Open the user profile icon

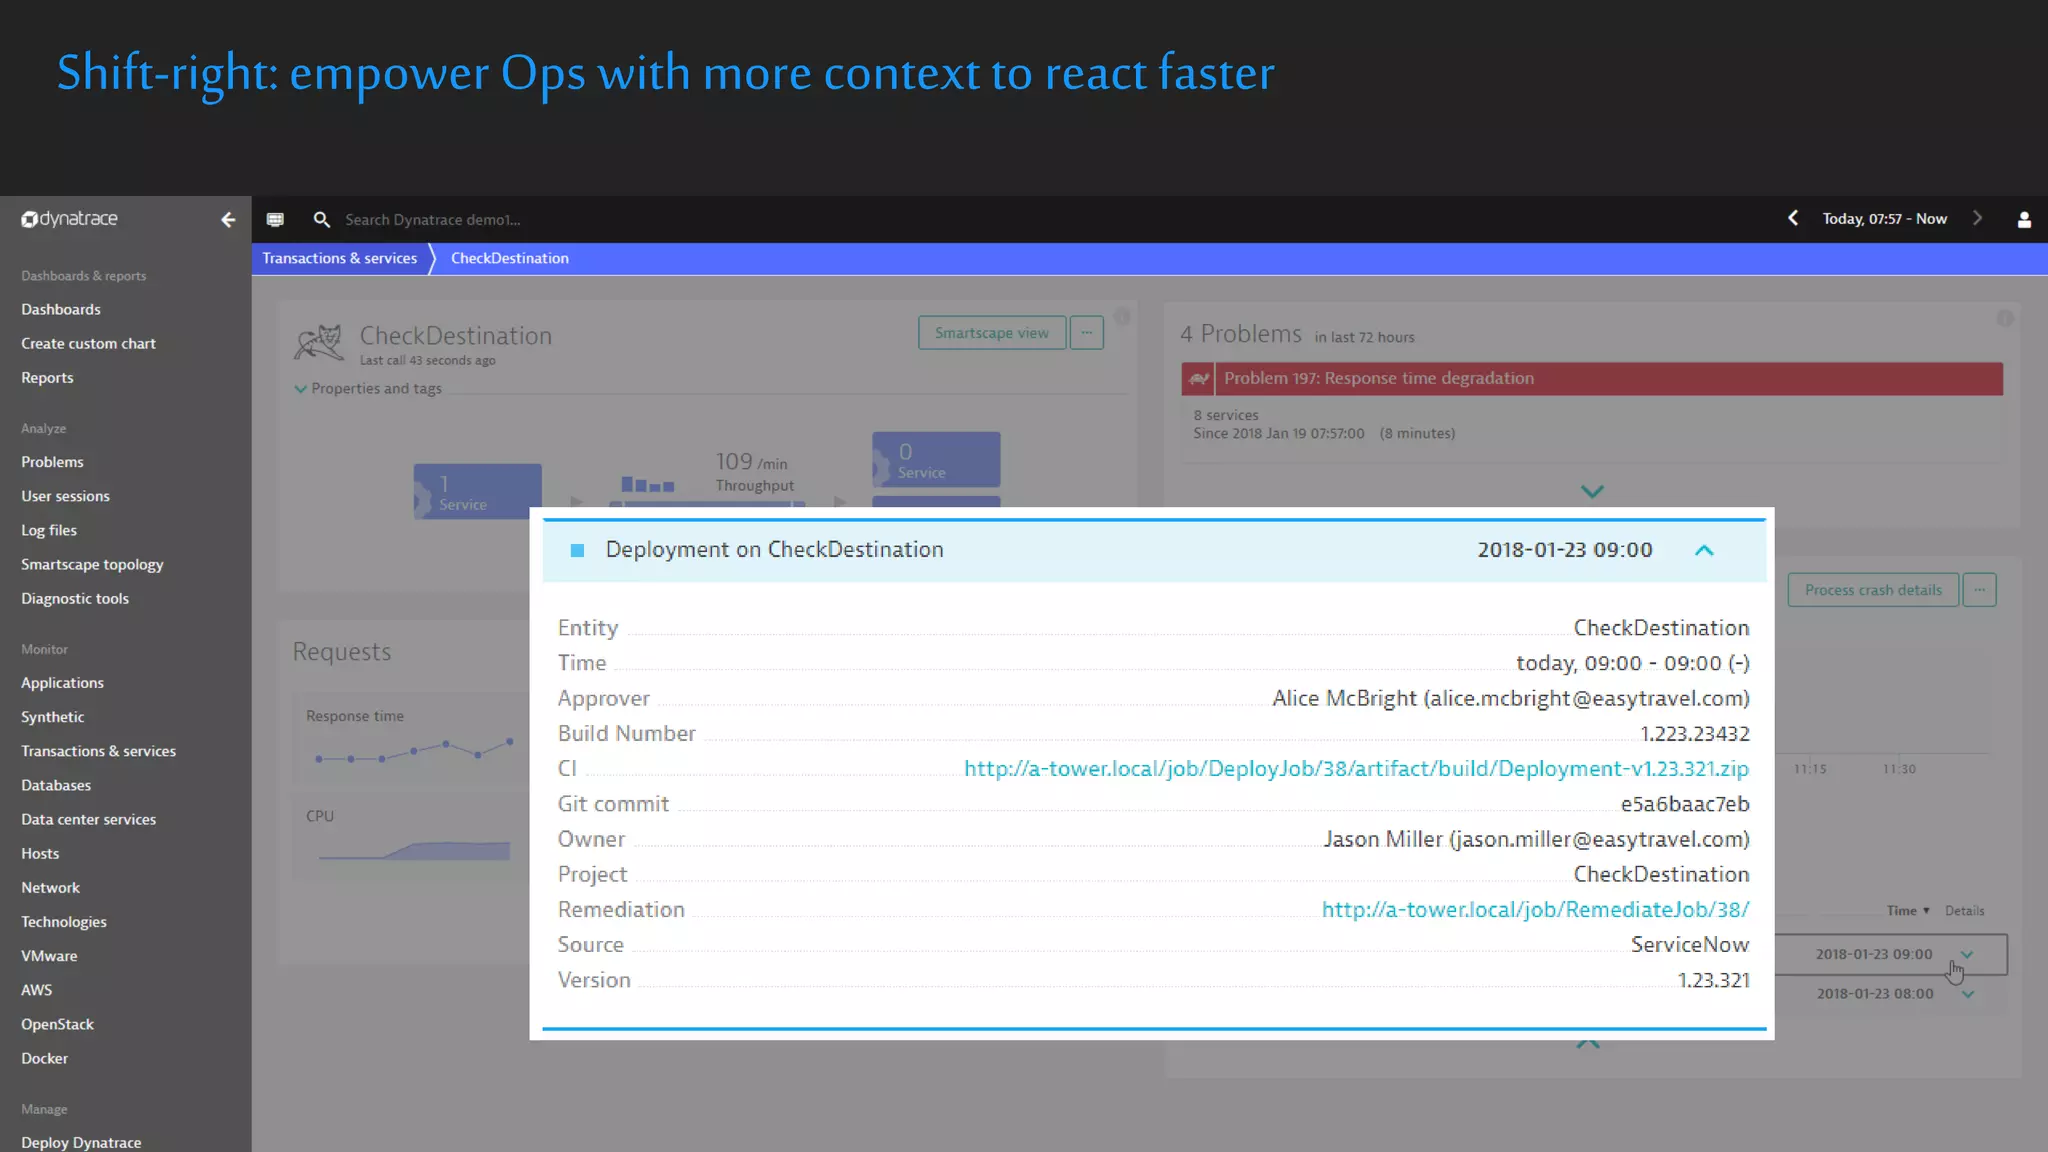point(2024,219)
